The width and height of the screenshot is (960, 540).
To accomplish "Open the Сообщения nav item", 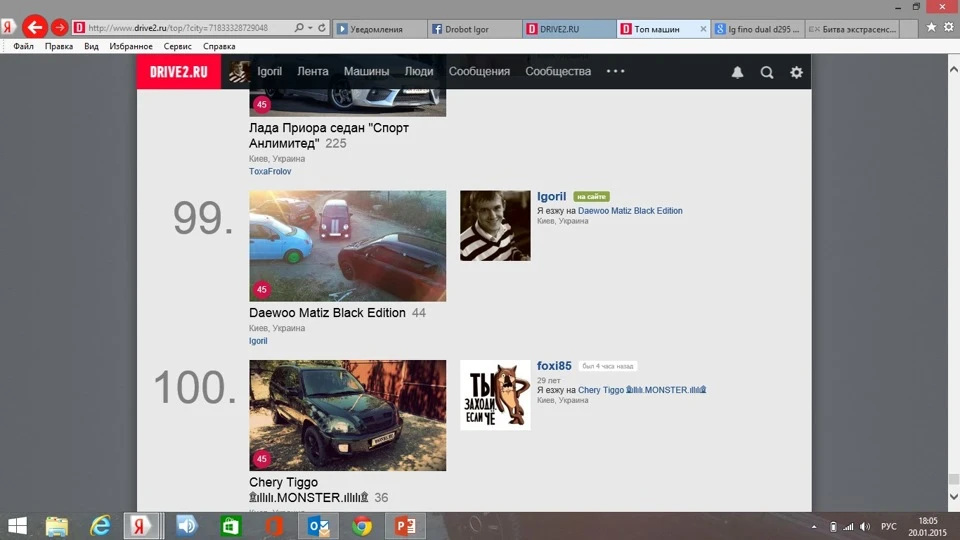I will (x=479, y=71).
